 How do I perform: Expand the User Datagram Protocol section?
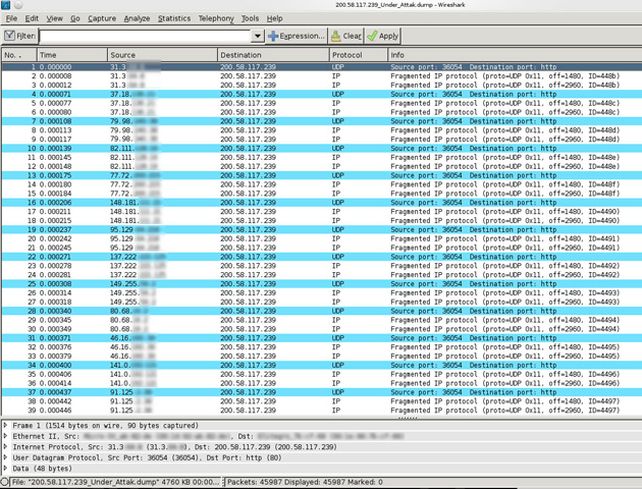pyautogui.click(x=5, y=457)
